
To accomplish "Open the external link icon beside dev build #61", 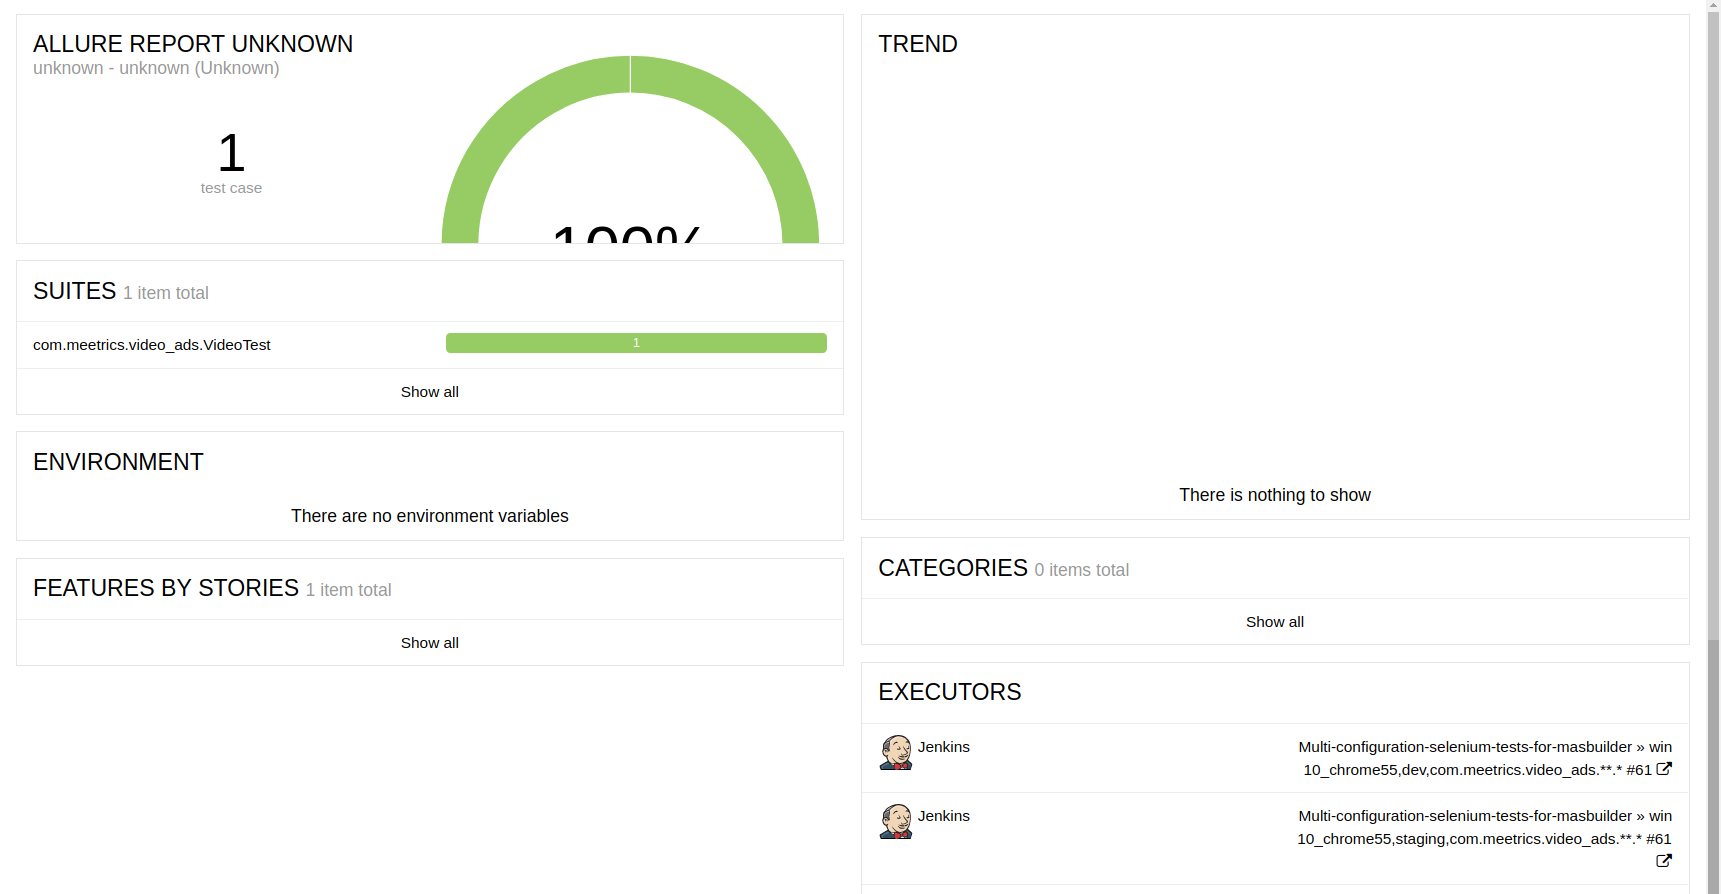I will pyautogui.click(x=1664, y=769).
